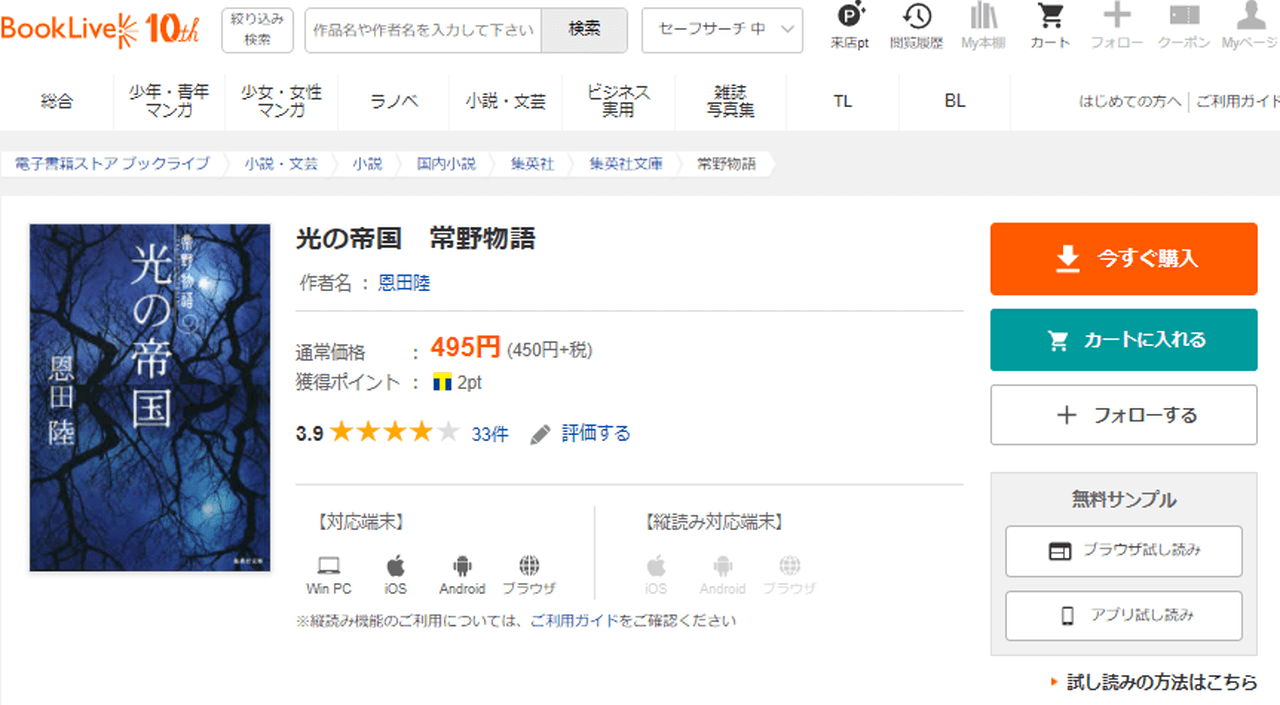Open the My本棚 bookshelf icon
This screenshot has width=1280, height=705.
tap(983, 26)
